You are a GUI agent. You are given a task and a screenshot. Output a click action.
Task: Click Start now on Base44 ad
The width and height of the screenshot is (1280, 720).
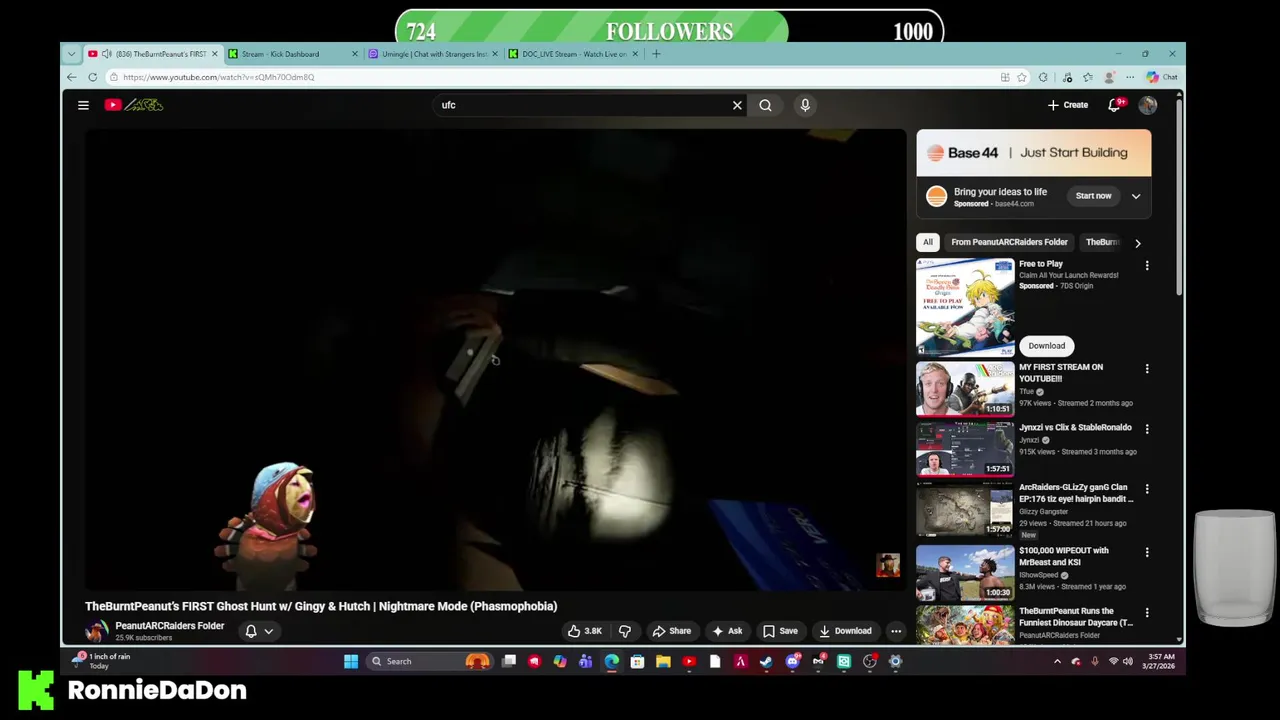[x=1093, y=196]
